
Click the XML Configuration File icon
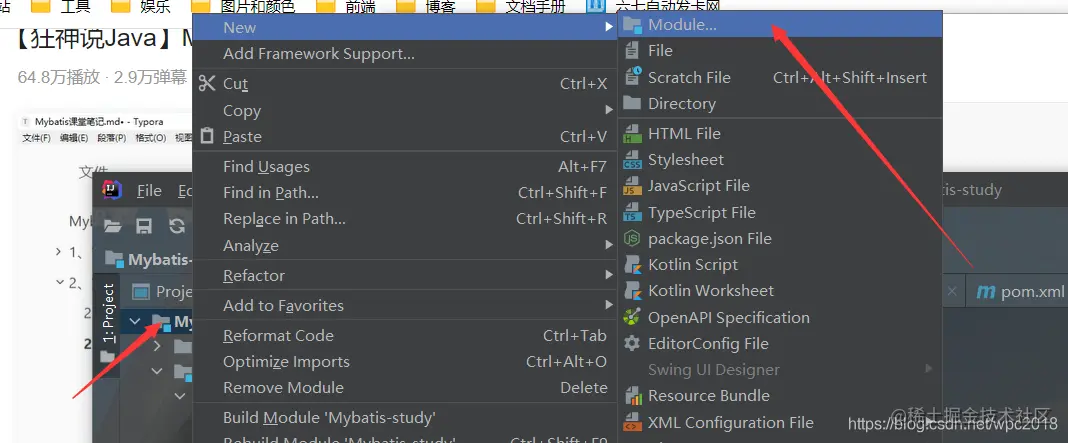pyautogui.click(x=633, y=423)
